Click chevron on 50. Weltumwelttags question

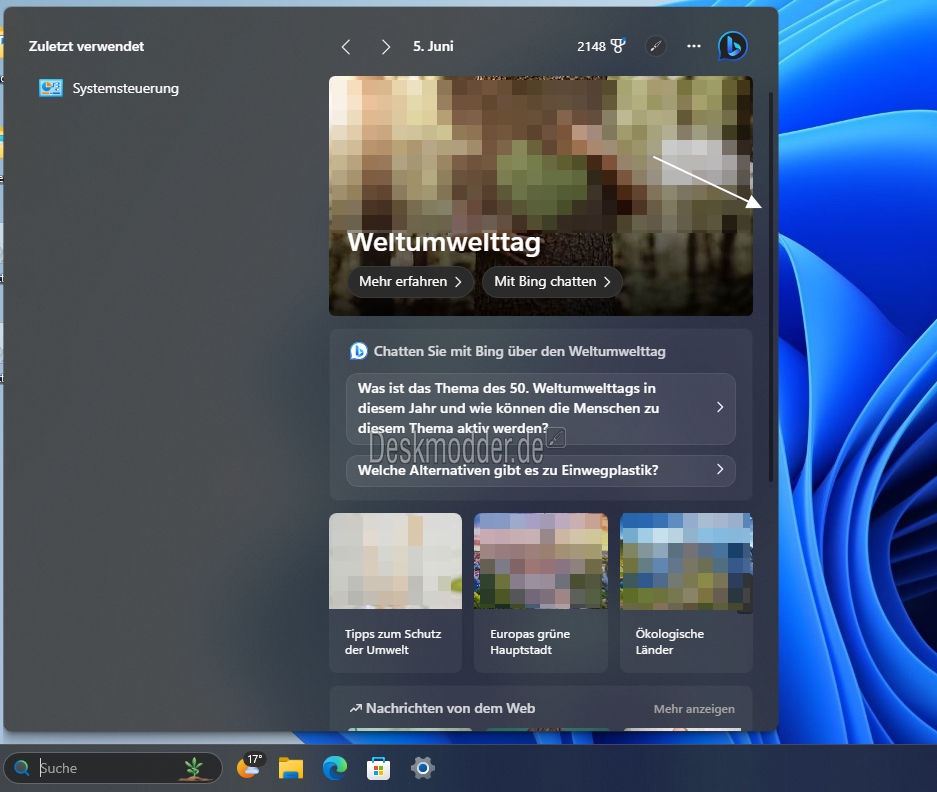coord(719,408)
